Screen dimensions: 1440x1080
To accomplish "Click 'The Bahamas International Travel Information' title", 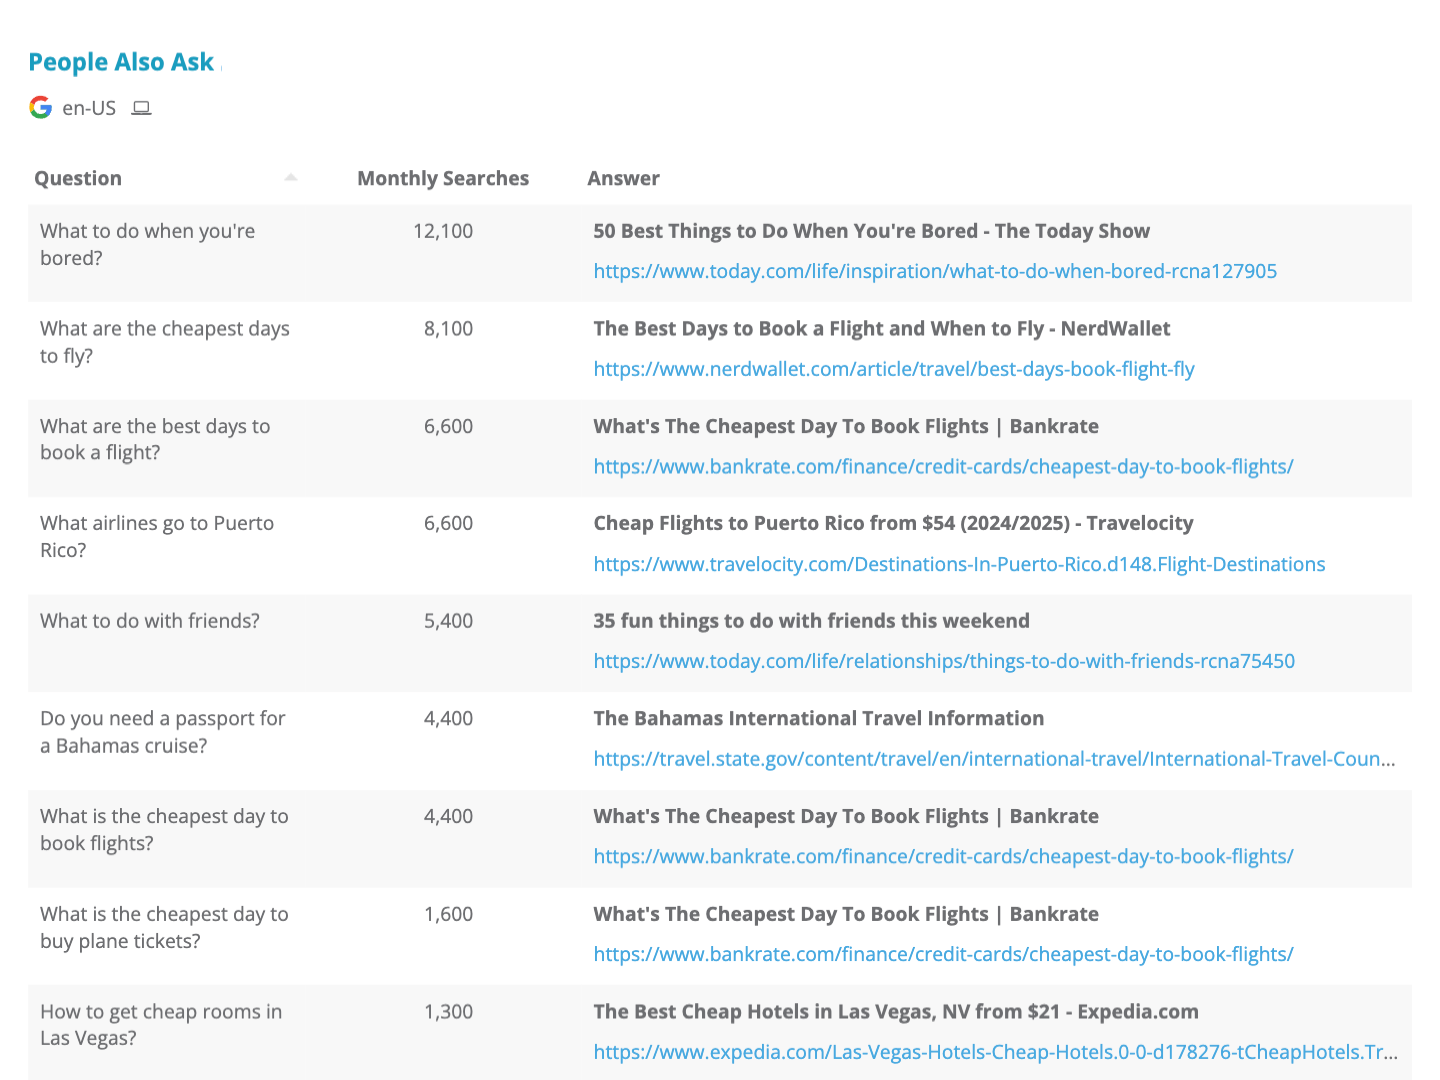I will tap(818, 718).
